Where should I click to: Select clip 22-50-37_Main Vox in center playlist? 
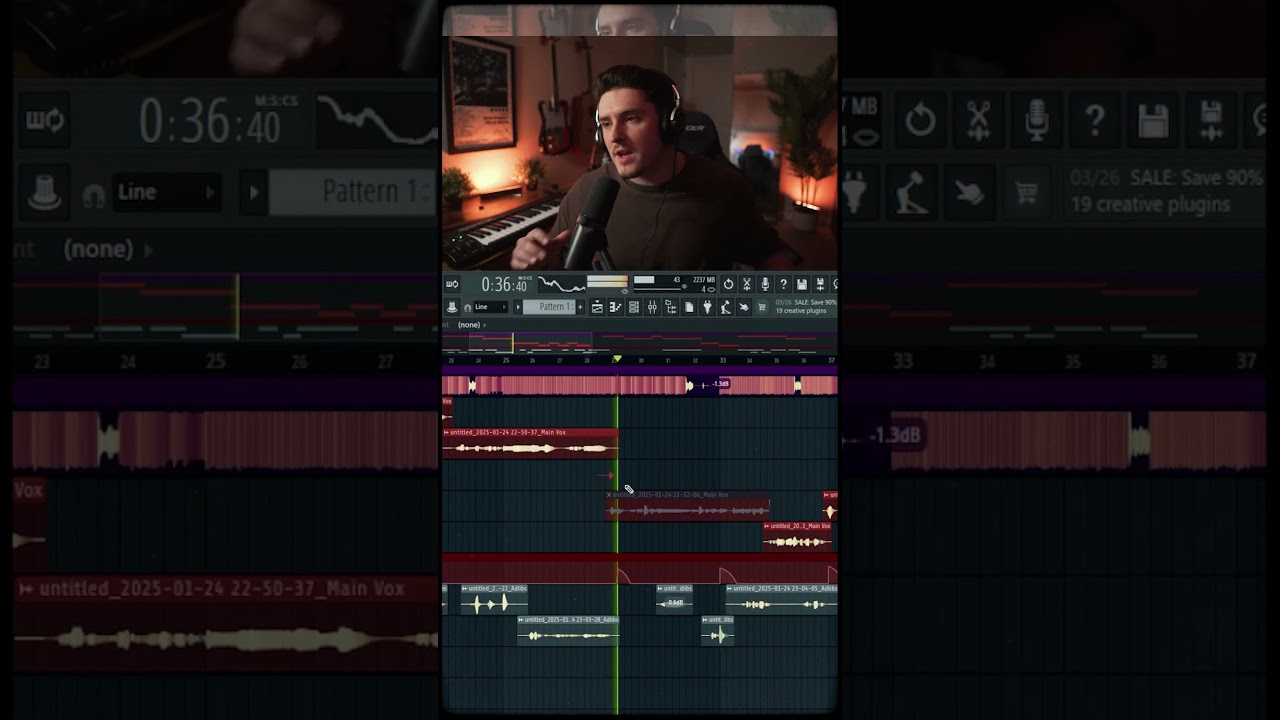tap(530, 443)
